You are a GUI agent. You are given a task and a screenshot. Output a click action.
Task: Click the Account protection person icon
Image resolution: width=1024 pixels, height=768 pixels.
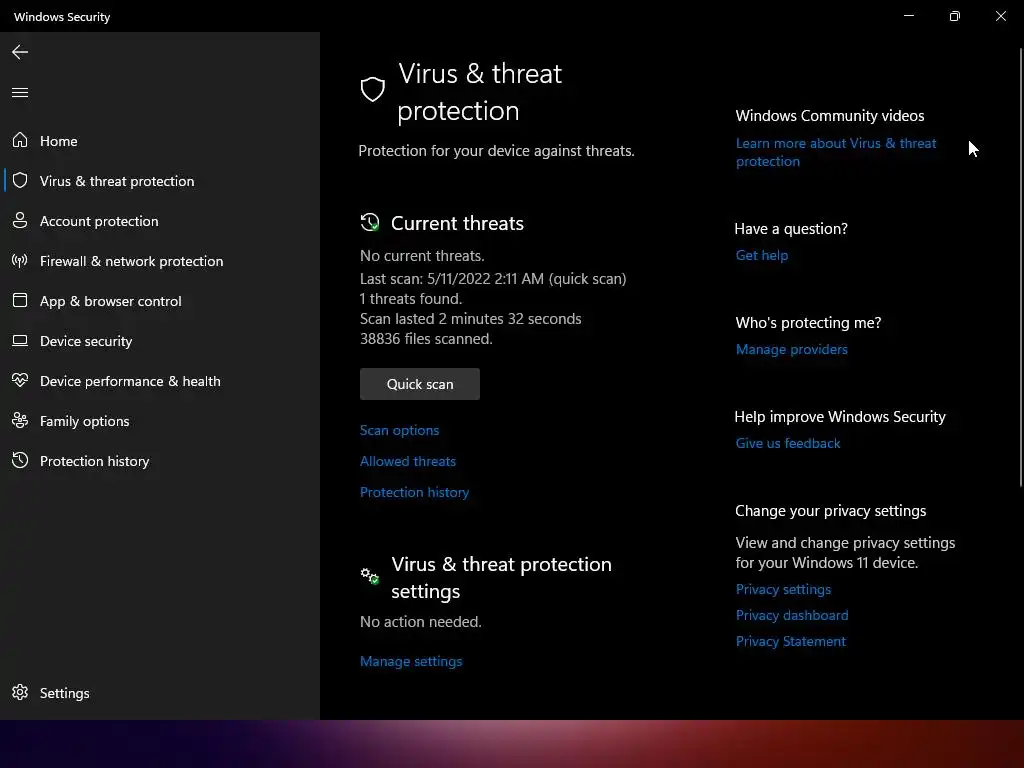20,221
